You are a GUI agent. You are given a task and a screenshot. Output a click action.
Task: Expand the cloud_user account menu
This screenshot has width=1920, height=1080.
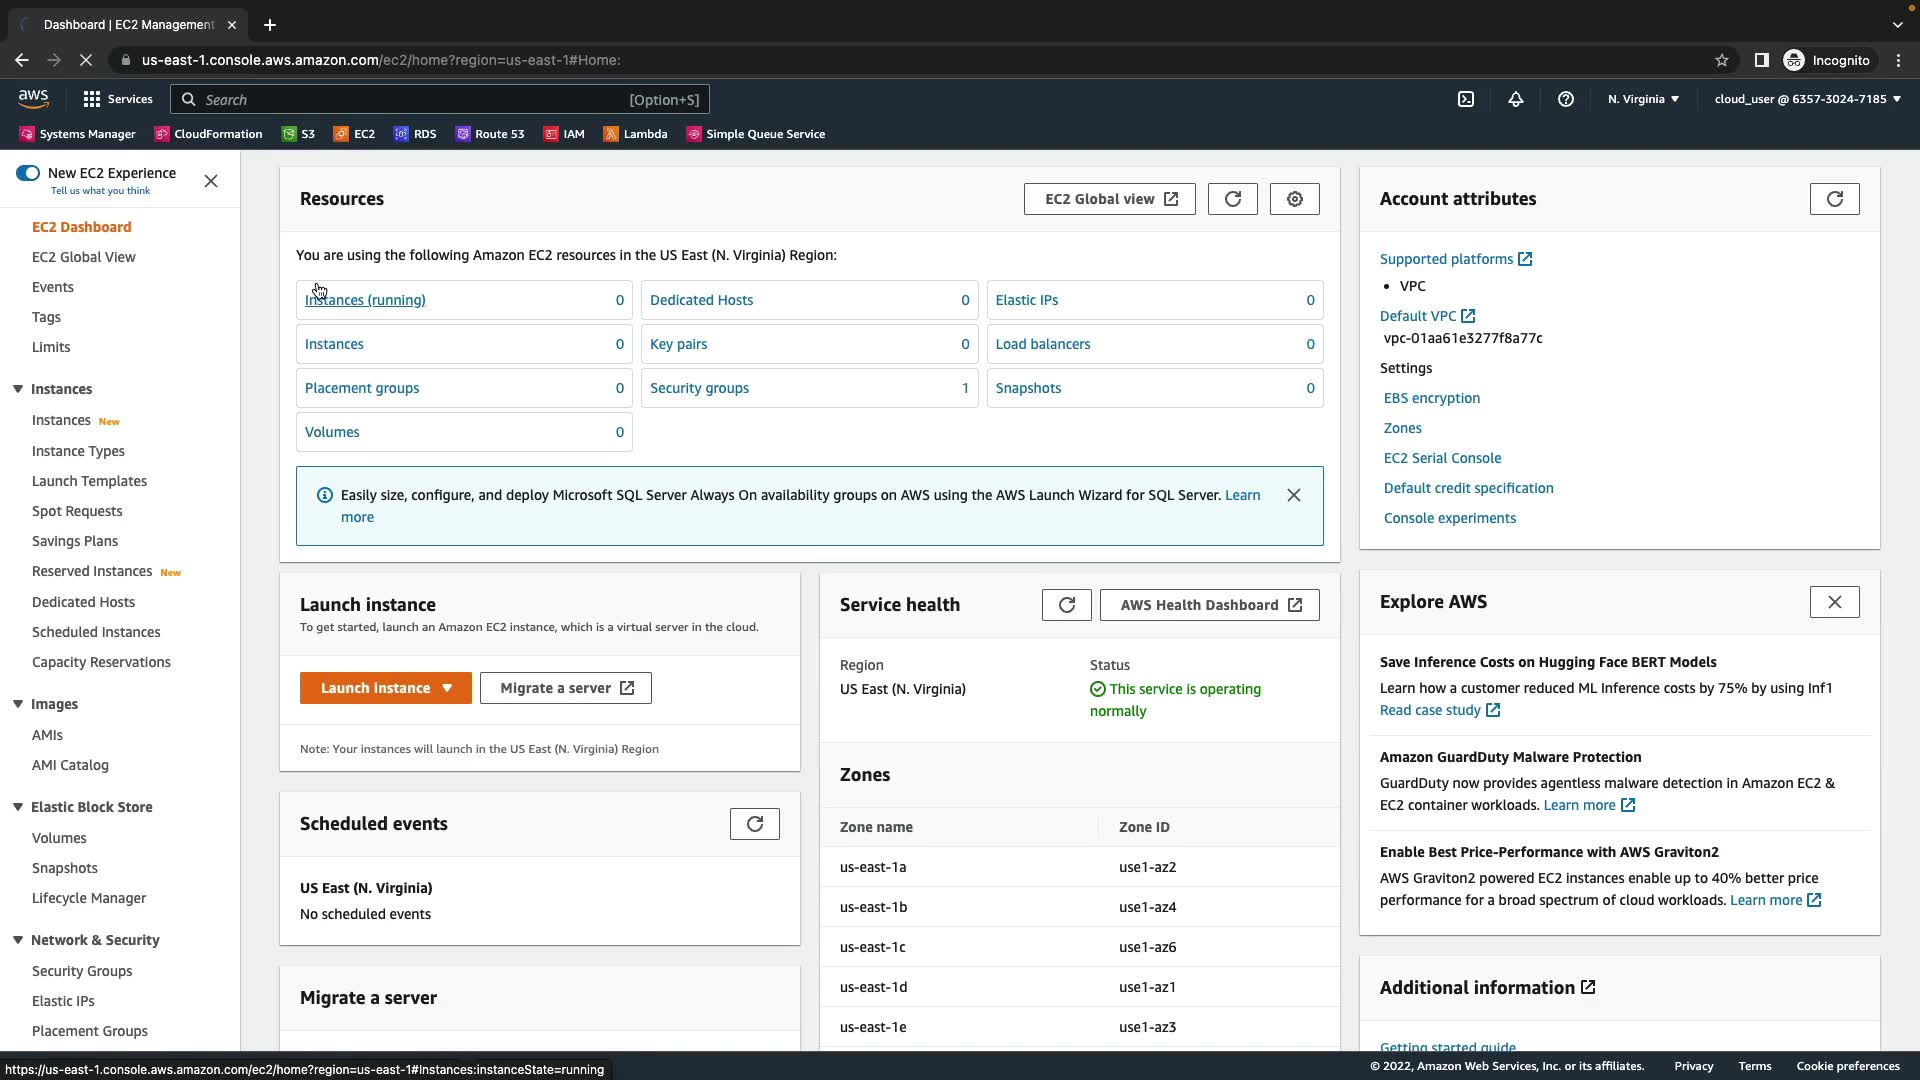1807,99
